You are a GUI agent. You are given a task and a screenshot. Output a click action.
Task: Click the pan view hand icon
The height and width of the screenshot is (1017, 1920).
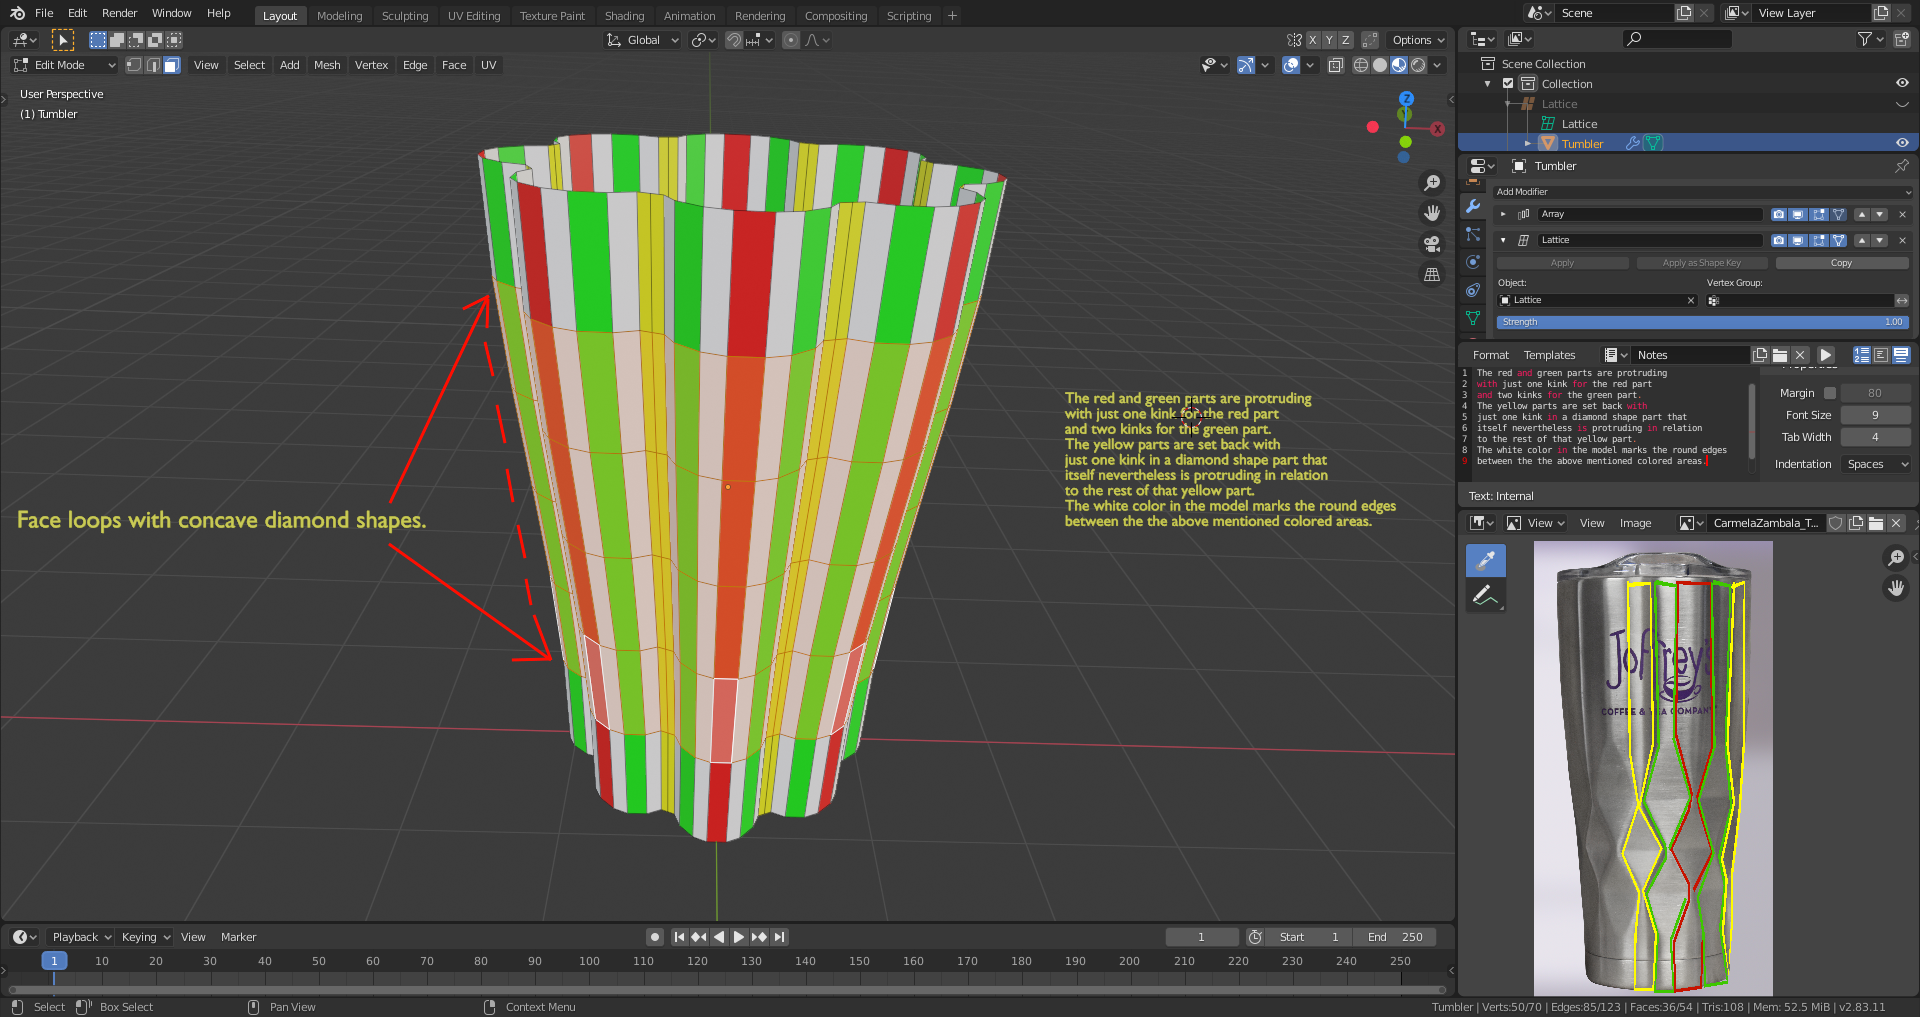[1432, 213]
